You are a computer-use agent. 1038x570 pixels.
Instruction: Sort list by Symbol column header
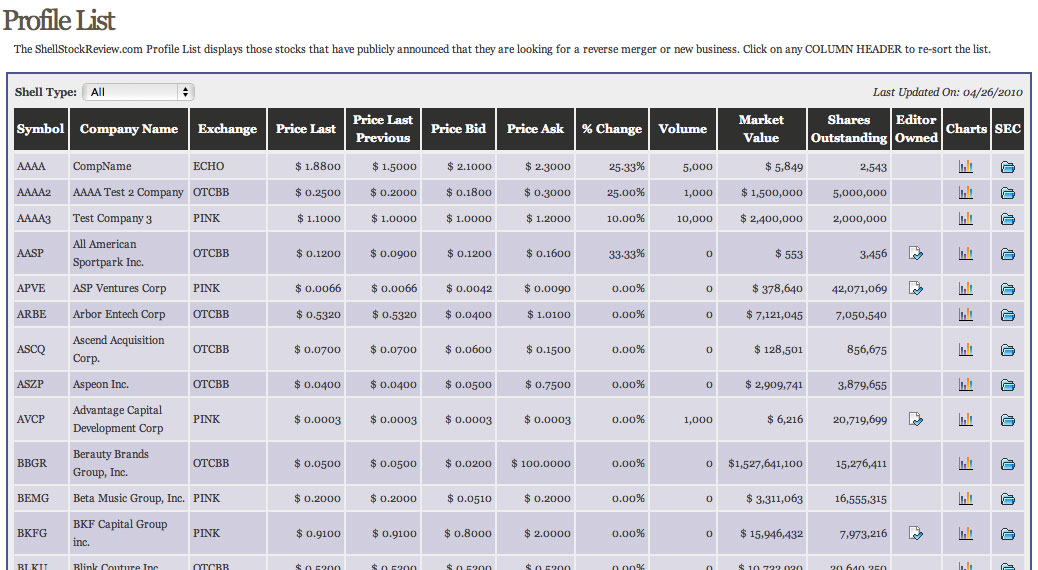click(40, 129)
